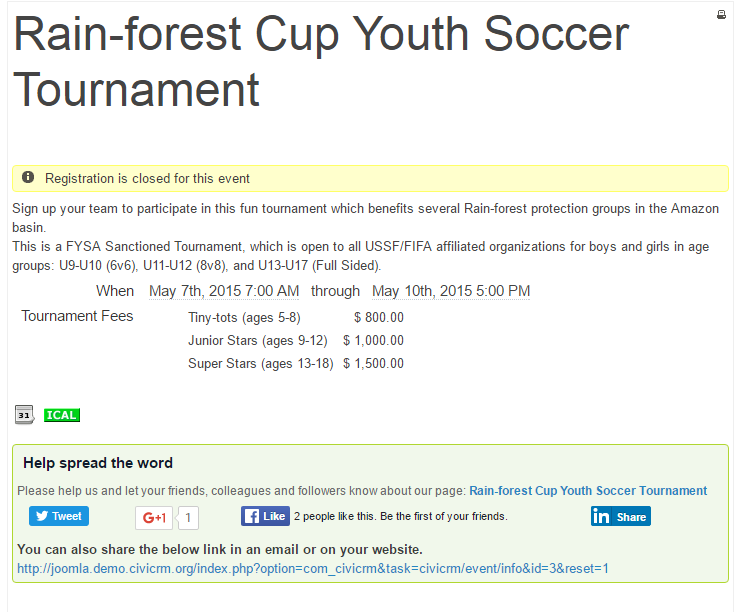
Task: Click the Facebook Like button
Action: [265, 516]
